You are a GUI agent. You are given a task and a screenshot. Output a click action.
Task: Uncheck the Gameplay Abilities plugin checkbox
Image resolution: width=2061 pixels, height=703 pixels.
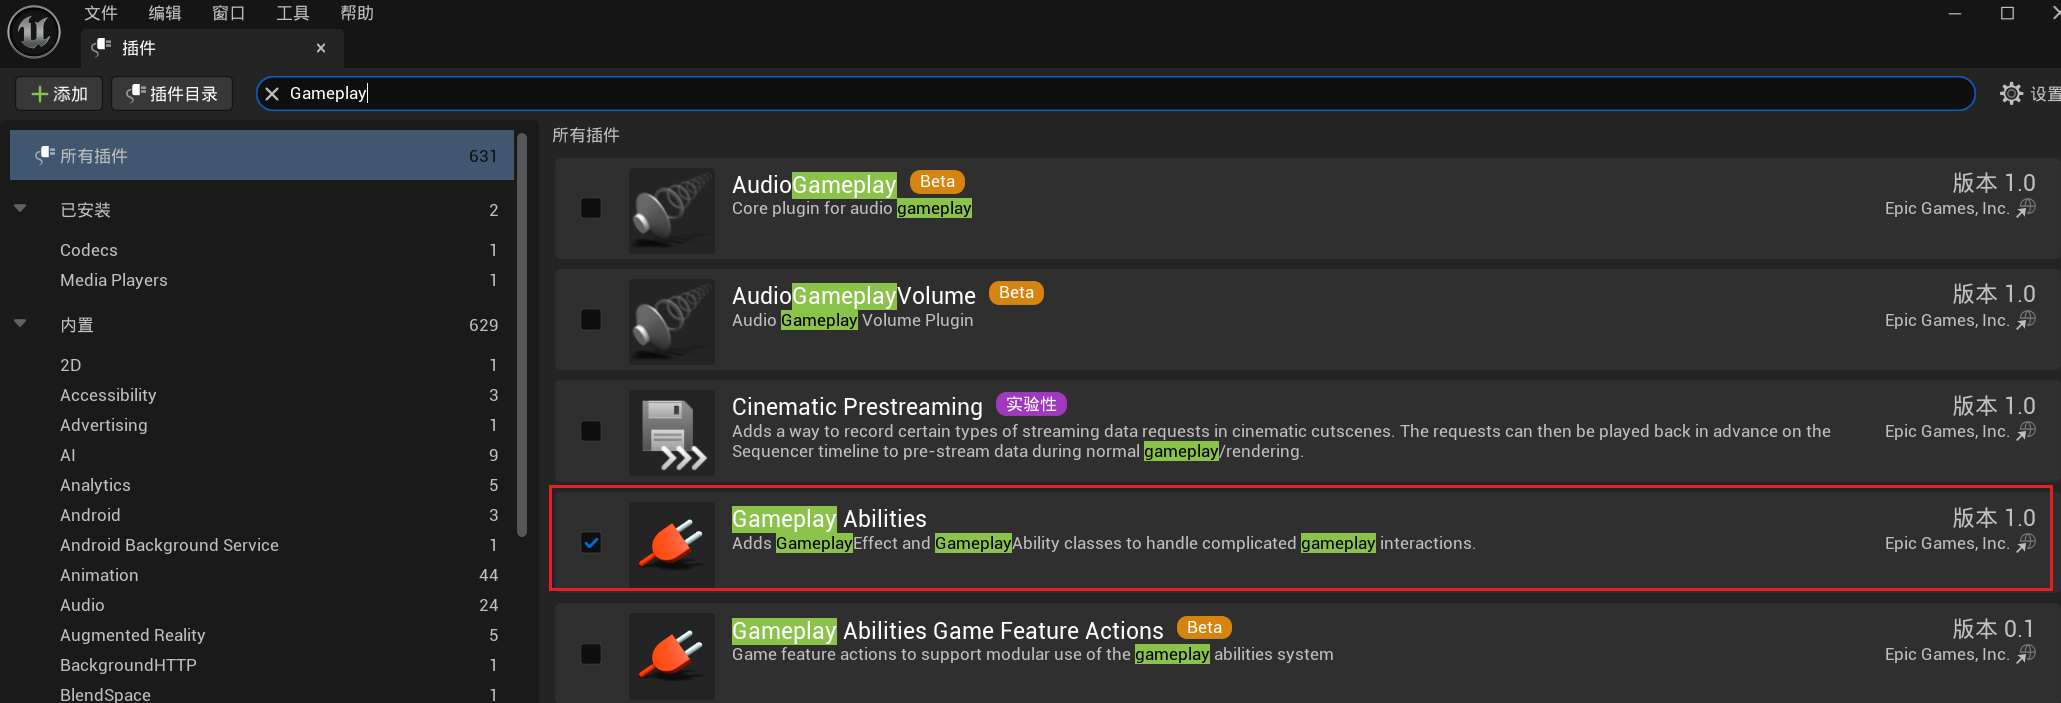591,543
